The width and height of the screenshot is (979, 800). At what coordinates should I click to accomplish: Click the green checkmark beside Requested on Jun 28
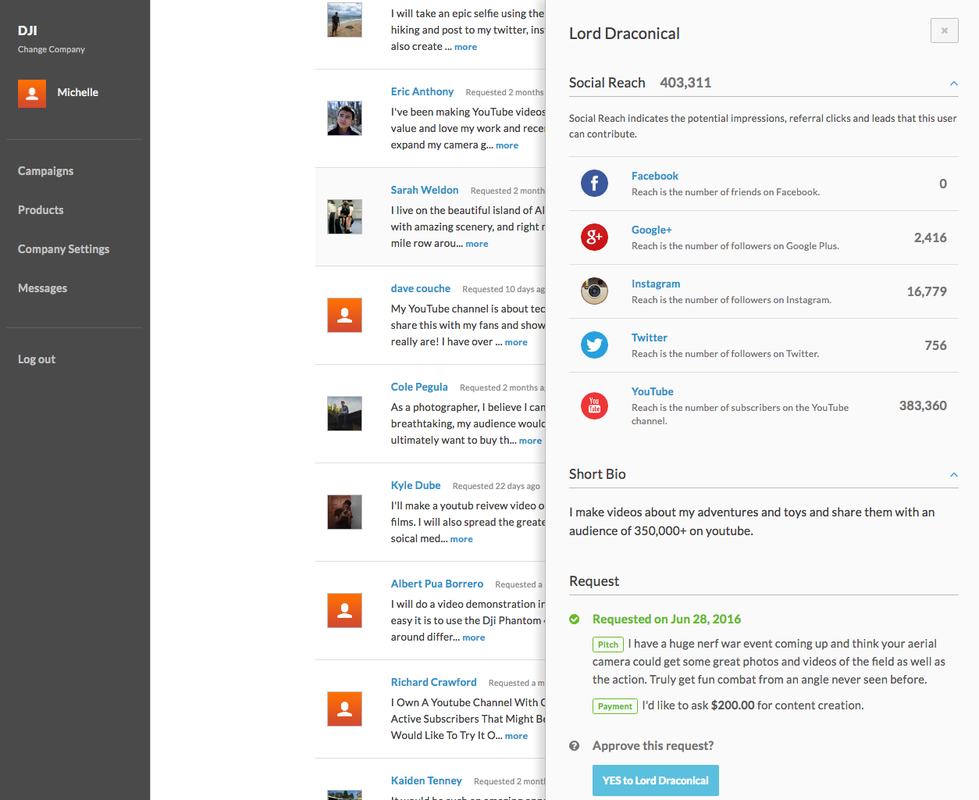point(574,619)
